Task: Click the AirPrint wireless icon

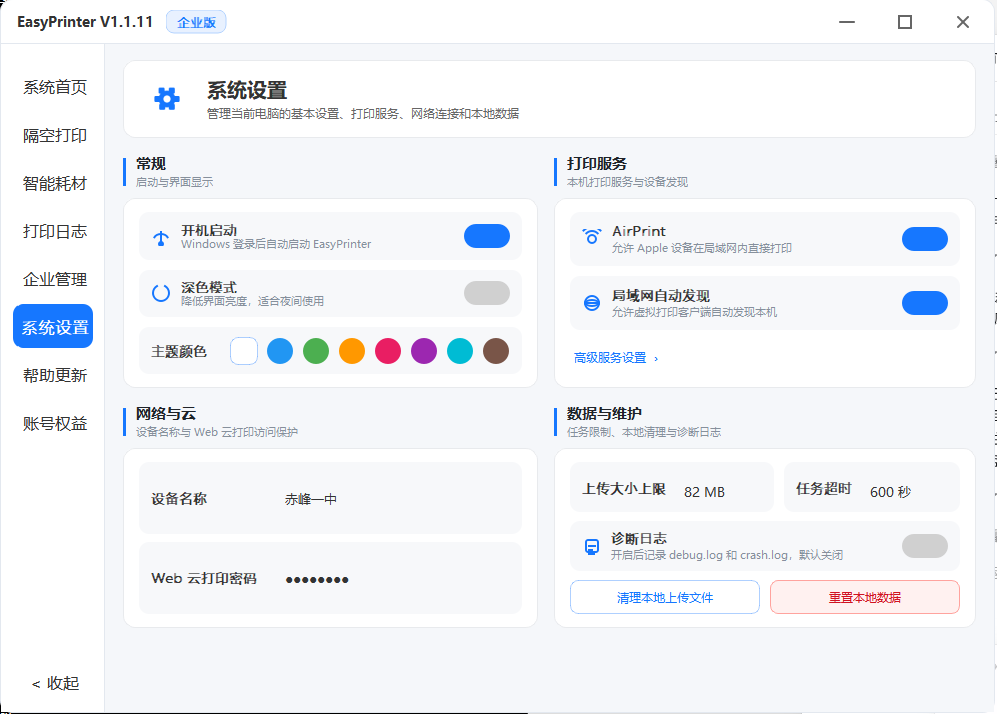Action: pyautogui.click(x=591, y=237)
